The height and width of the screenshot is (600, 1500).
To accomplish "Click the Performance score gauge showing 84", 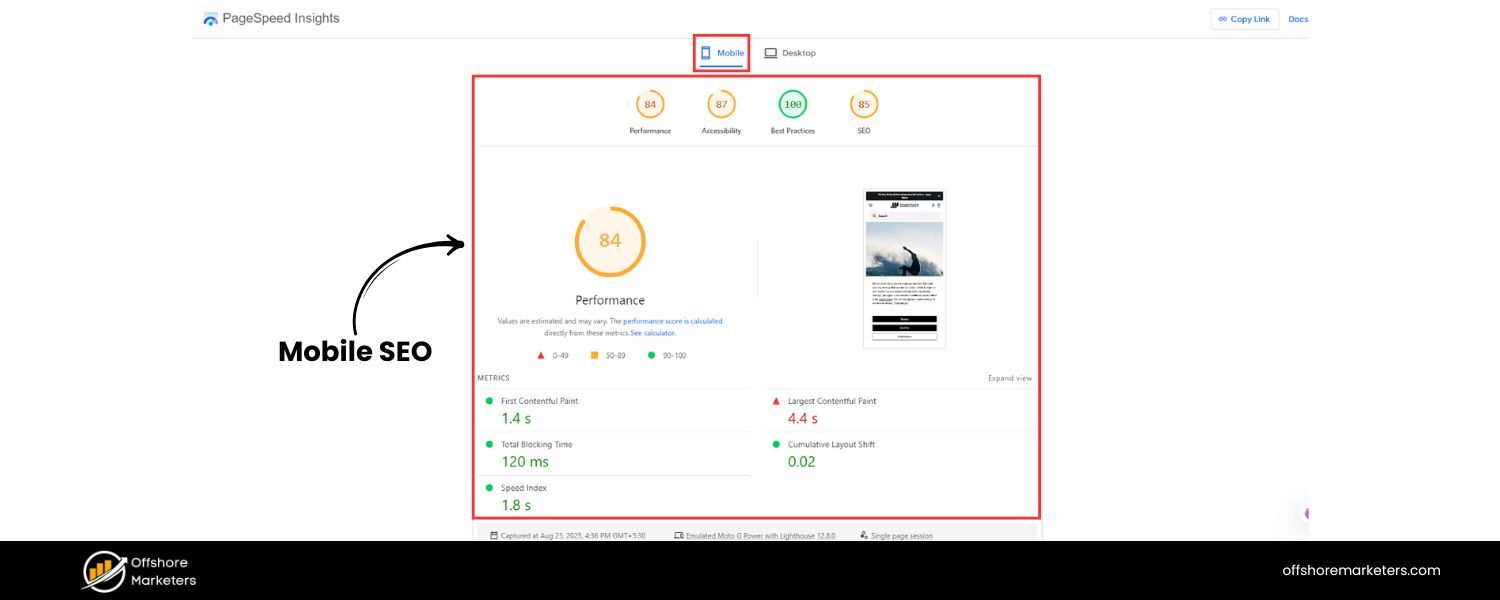I will [x=649, y=103].
